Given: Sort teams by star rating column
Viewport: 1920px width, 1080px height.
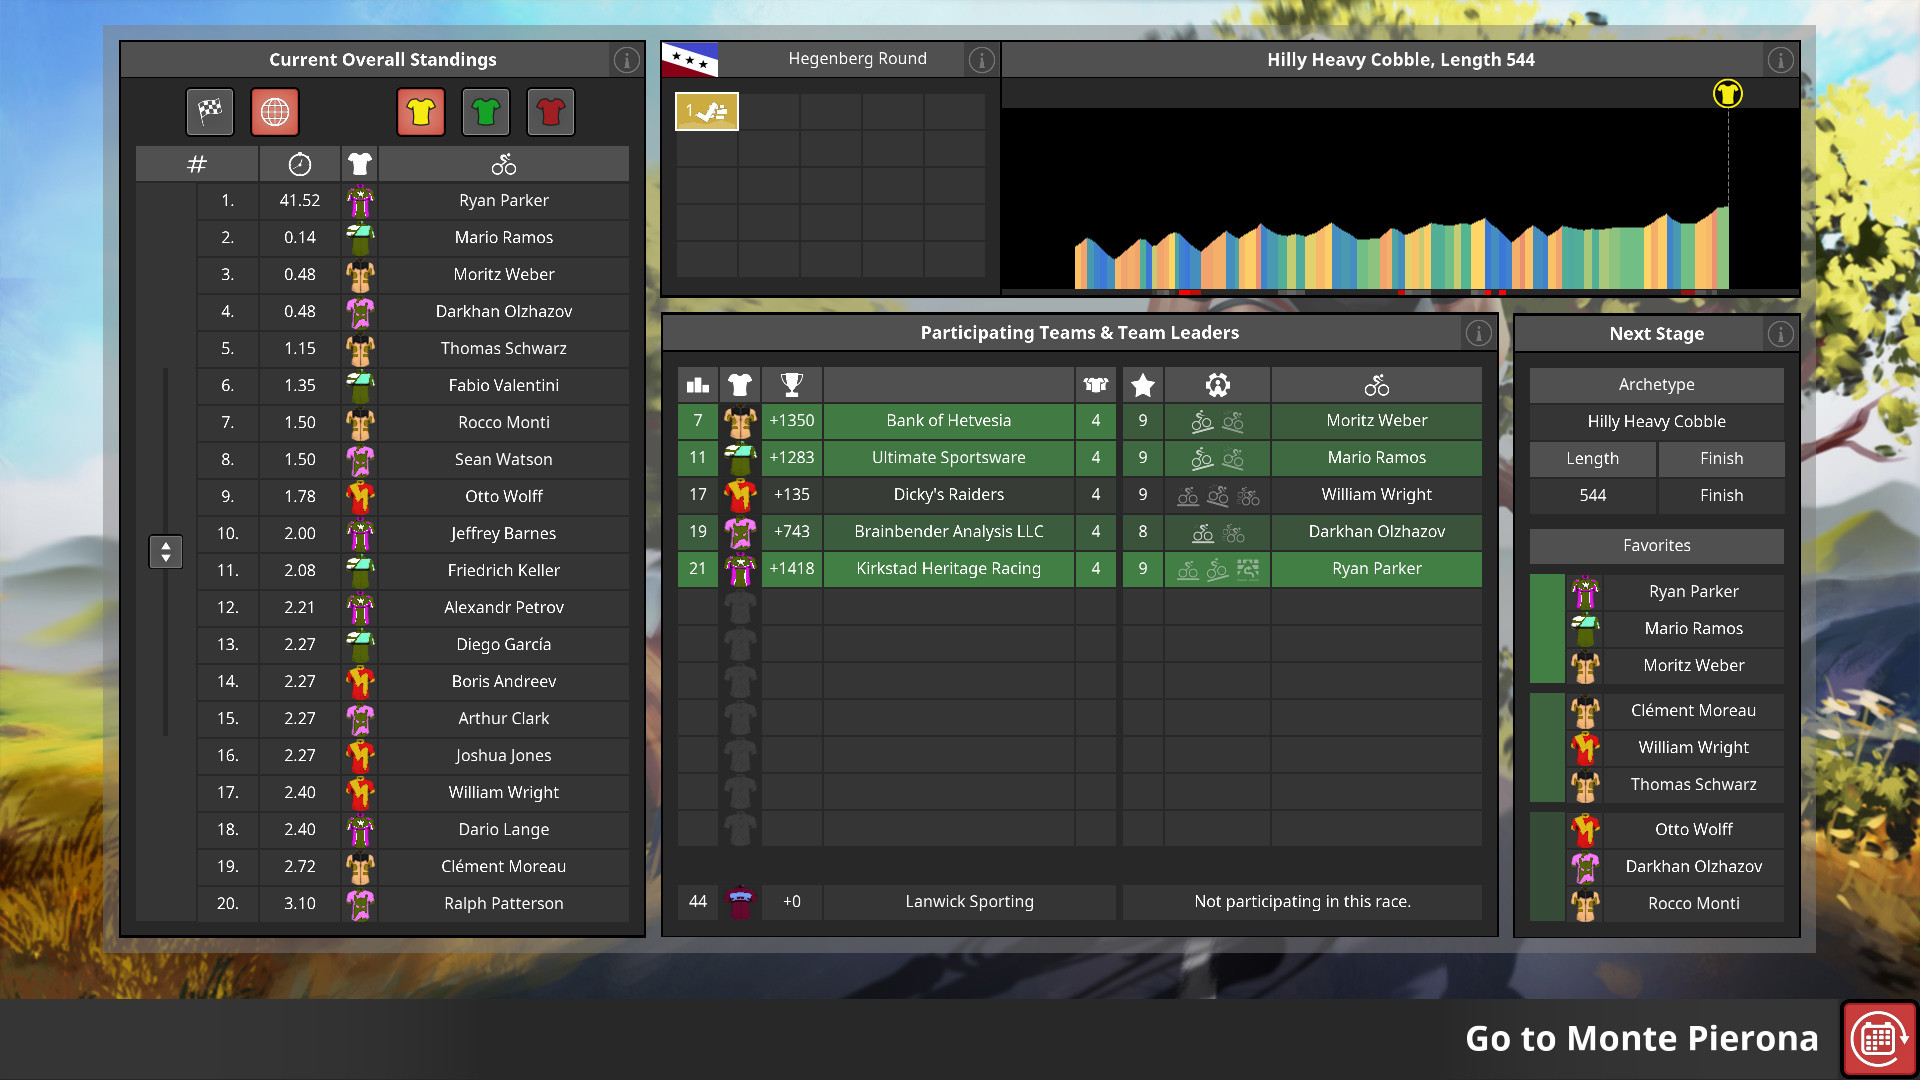Looking at the screenshot, I should coord(1143,385).
